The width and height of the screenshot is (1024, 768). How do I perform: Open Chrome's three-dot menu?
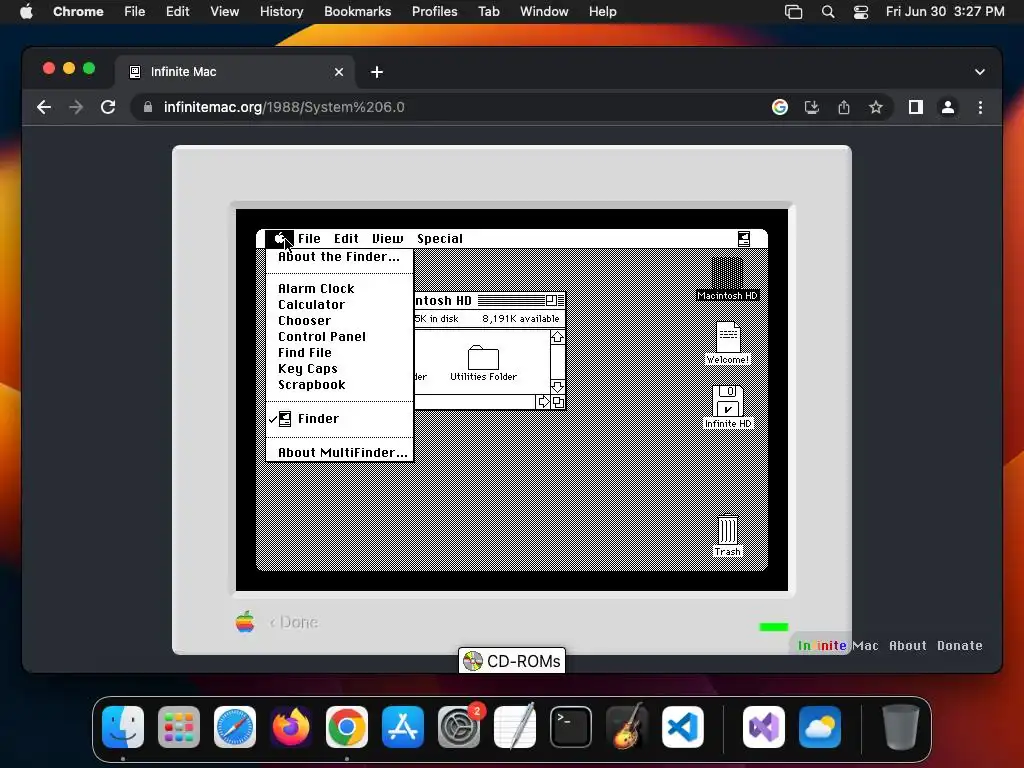coord(980,107)
